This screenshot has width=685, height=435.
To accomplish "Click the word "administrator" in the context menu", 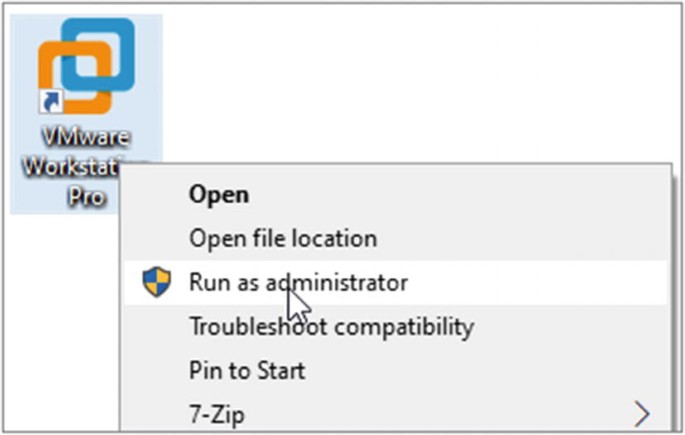I will (x=336, y=282).
